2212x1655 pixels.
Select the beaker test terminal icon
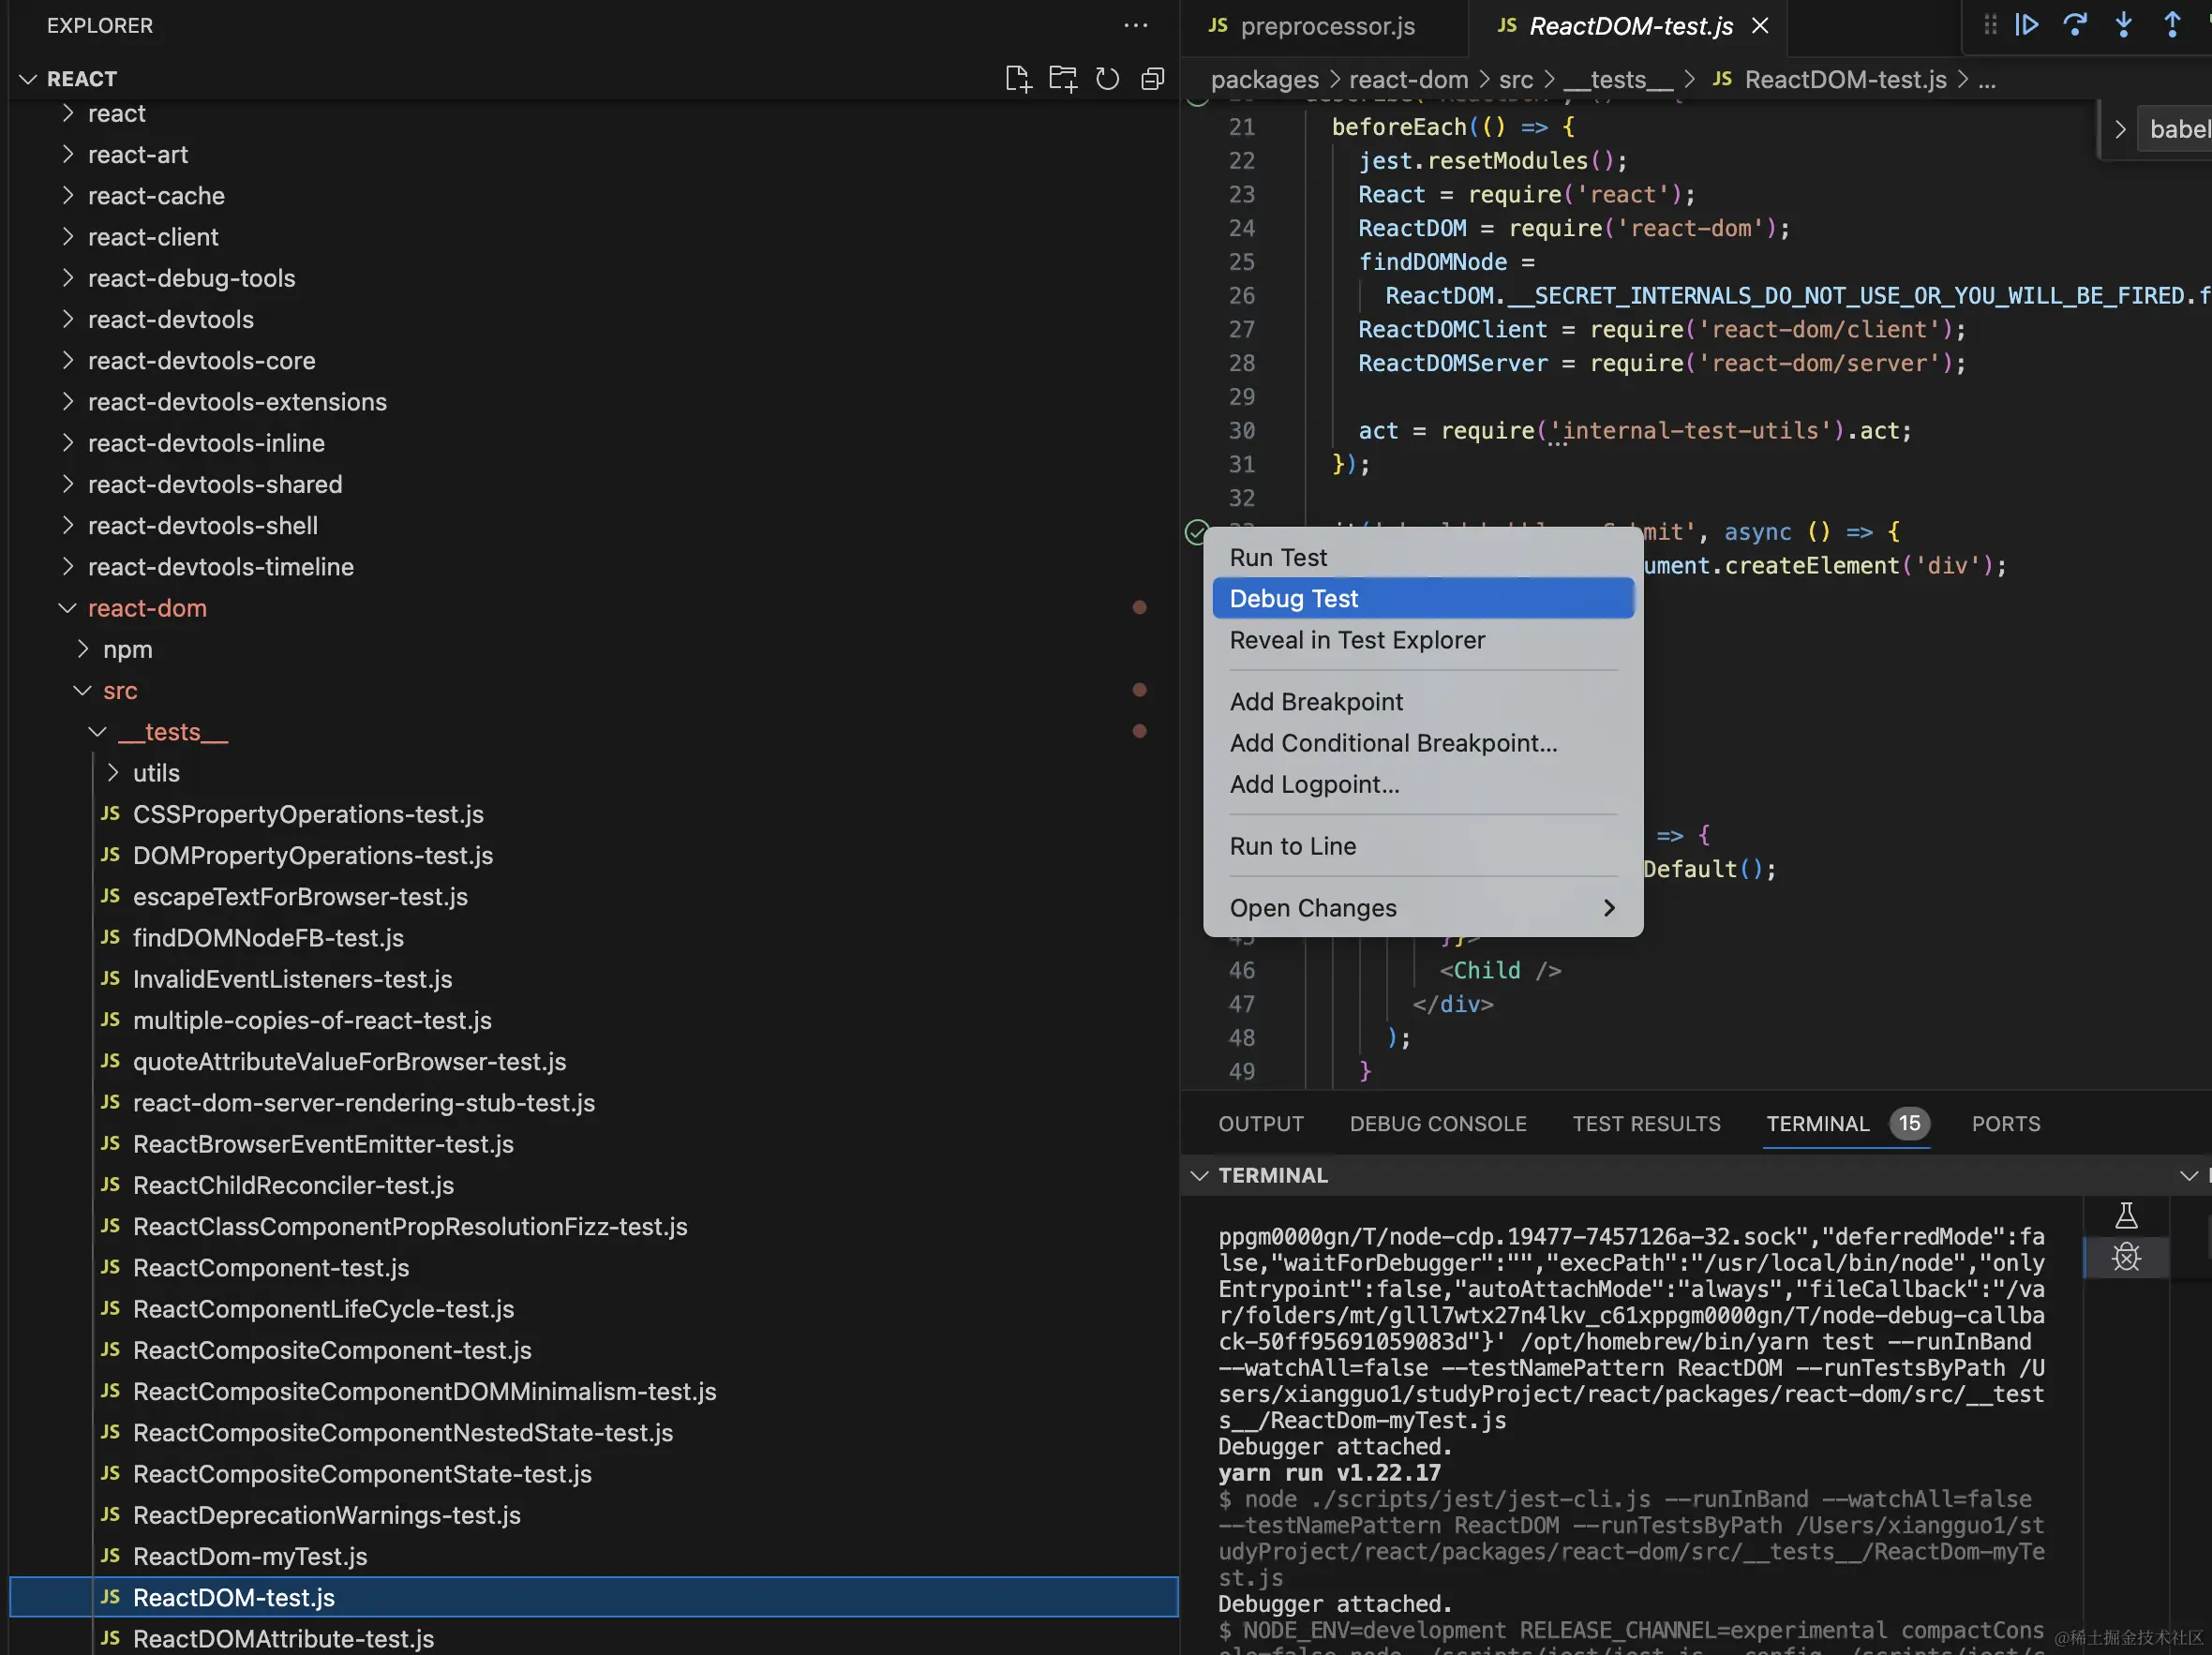[x=2126, y=1216]
